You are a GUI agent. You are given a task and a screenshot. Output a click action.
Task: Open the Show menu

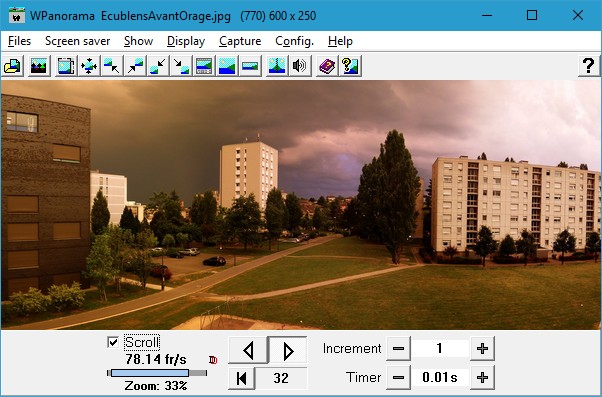139,41
